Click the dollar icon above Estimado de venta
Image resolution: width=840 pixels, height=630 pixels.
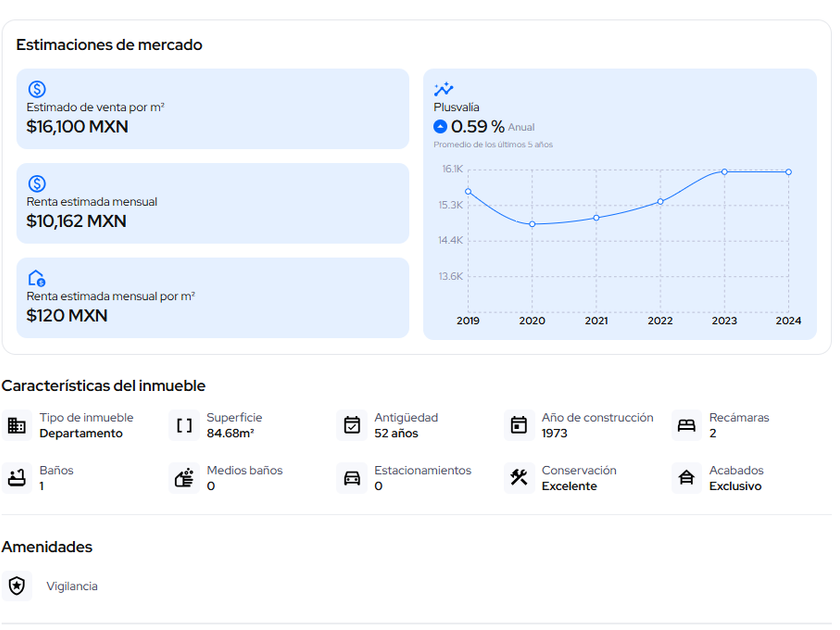coord(37,89)
